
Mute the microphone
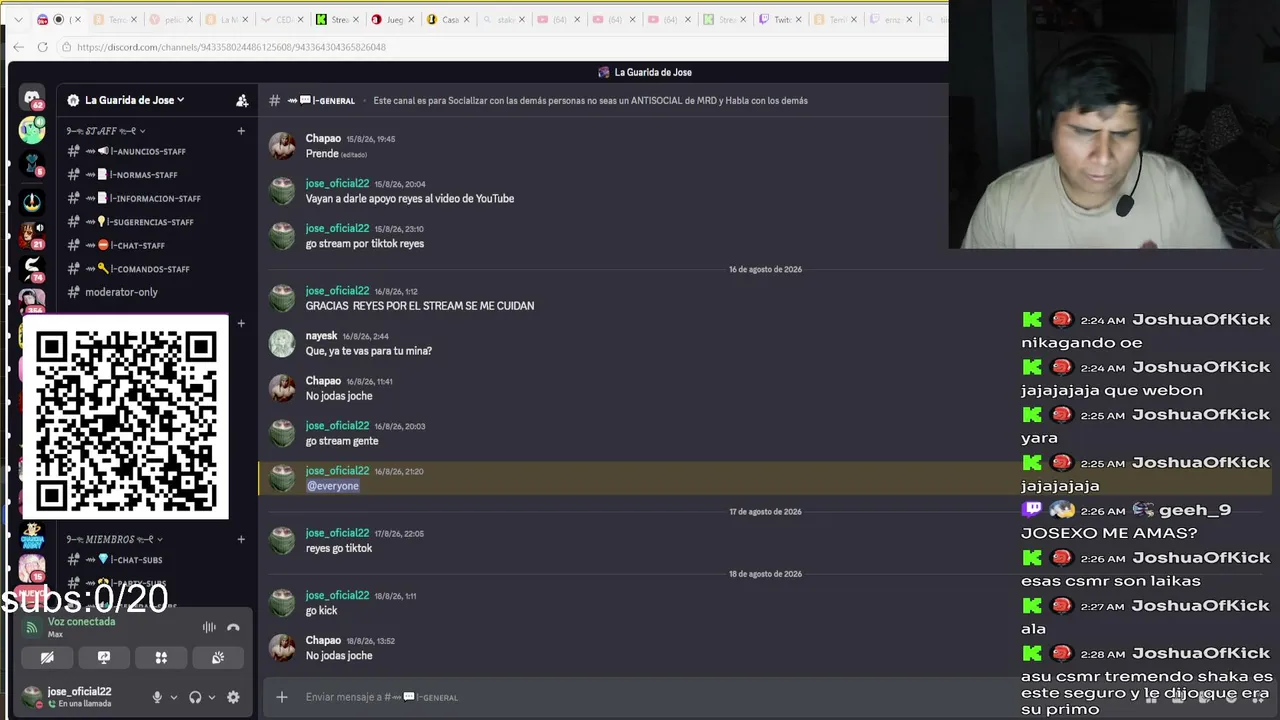point(157,697)
